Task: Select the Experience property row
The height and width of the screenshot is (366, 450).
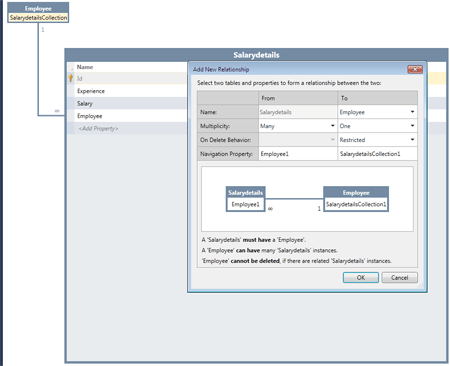Action: pyautogui.click(x=127, y=91)
